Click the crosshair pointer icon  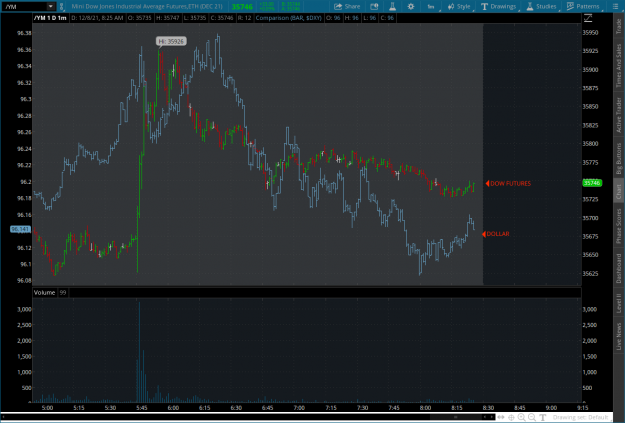point(511,417)
